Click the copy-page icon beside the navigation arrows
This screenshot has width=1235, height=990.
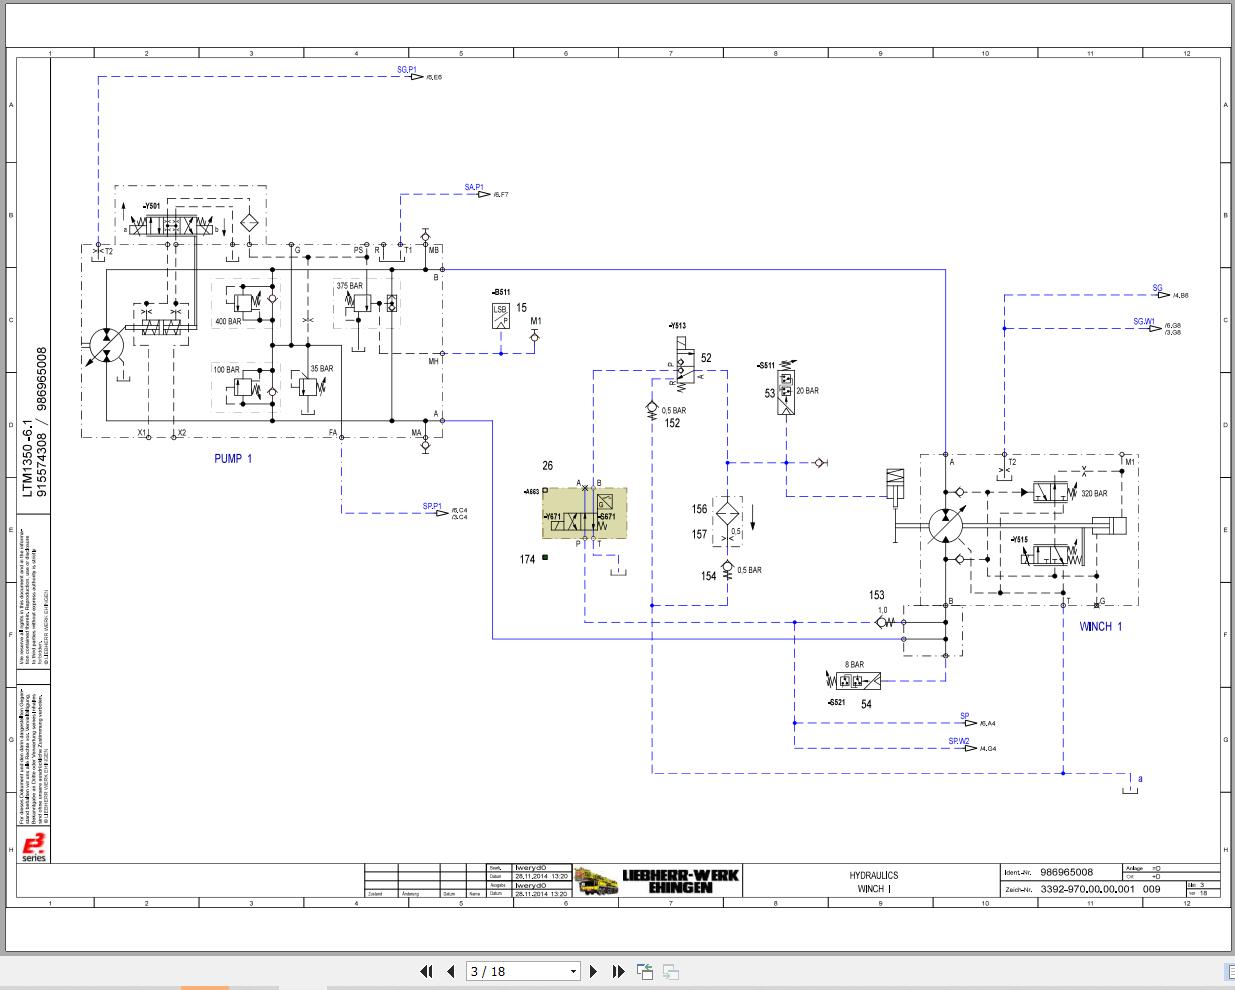645,970
